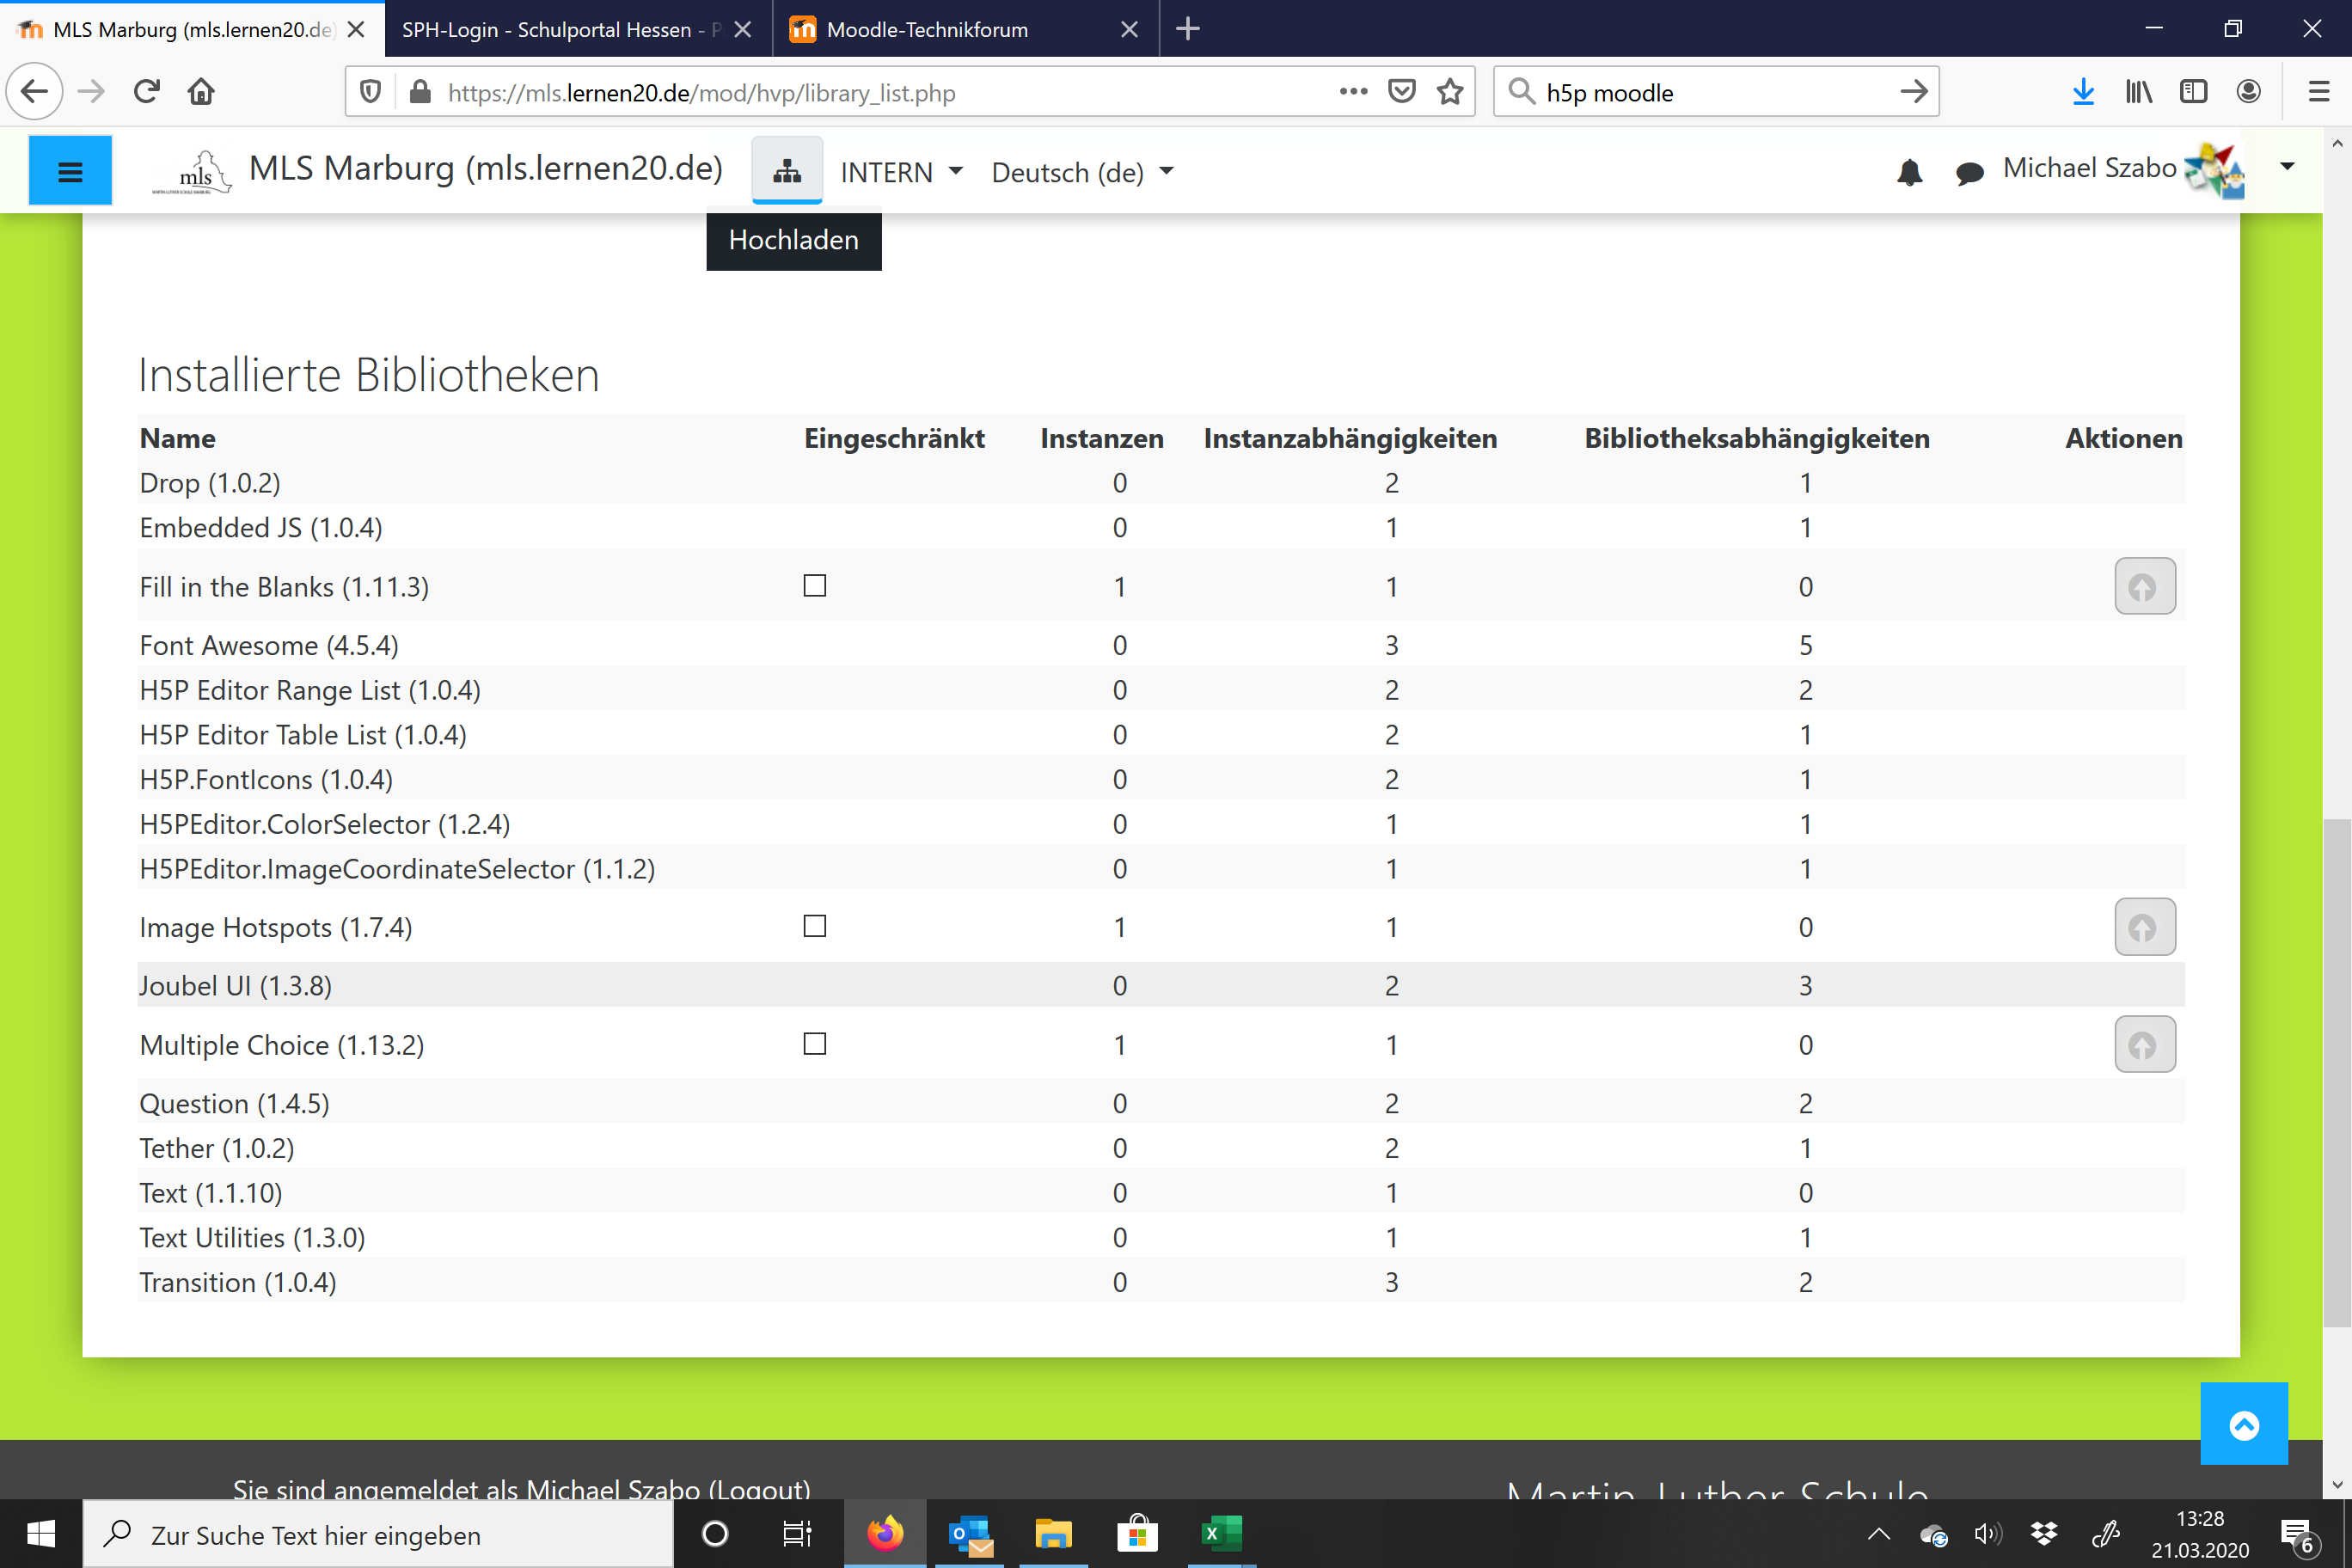Click the H5PEditor.ImageCoordinateSelector (1.1.2) entry

tap(397, 869)
